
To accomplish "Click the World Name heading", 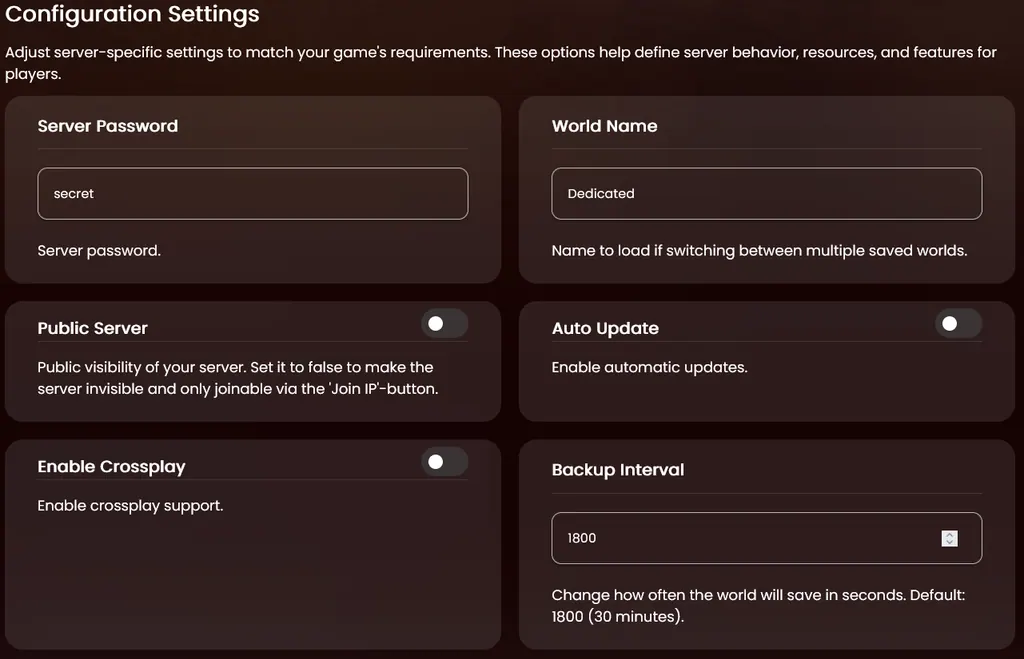I will point(605,126).
